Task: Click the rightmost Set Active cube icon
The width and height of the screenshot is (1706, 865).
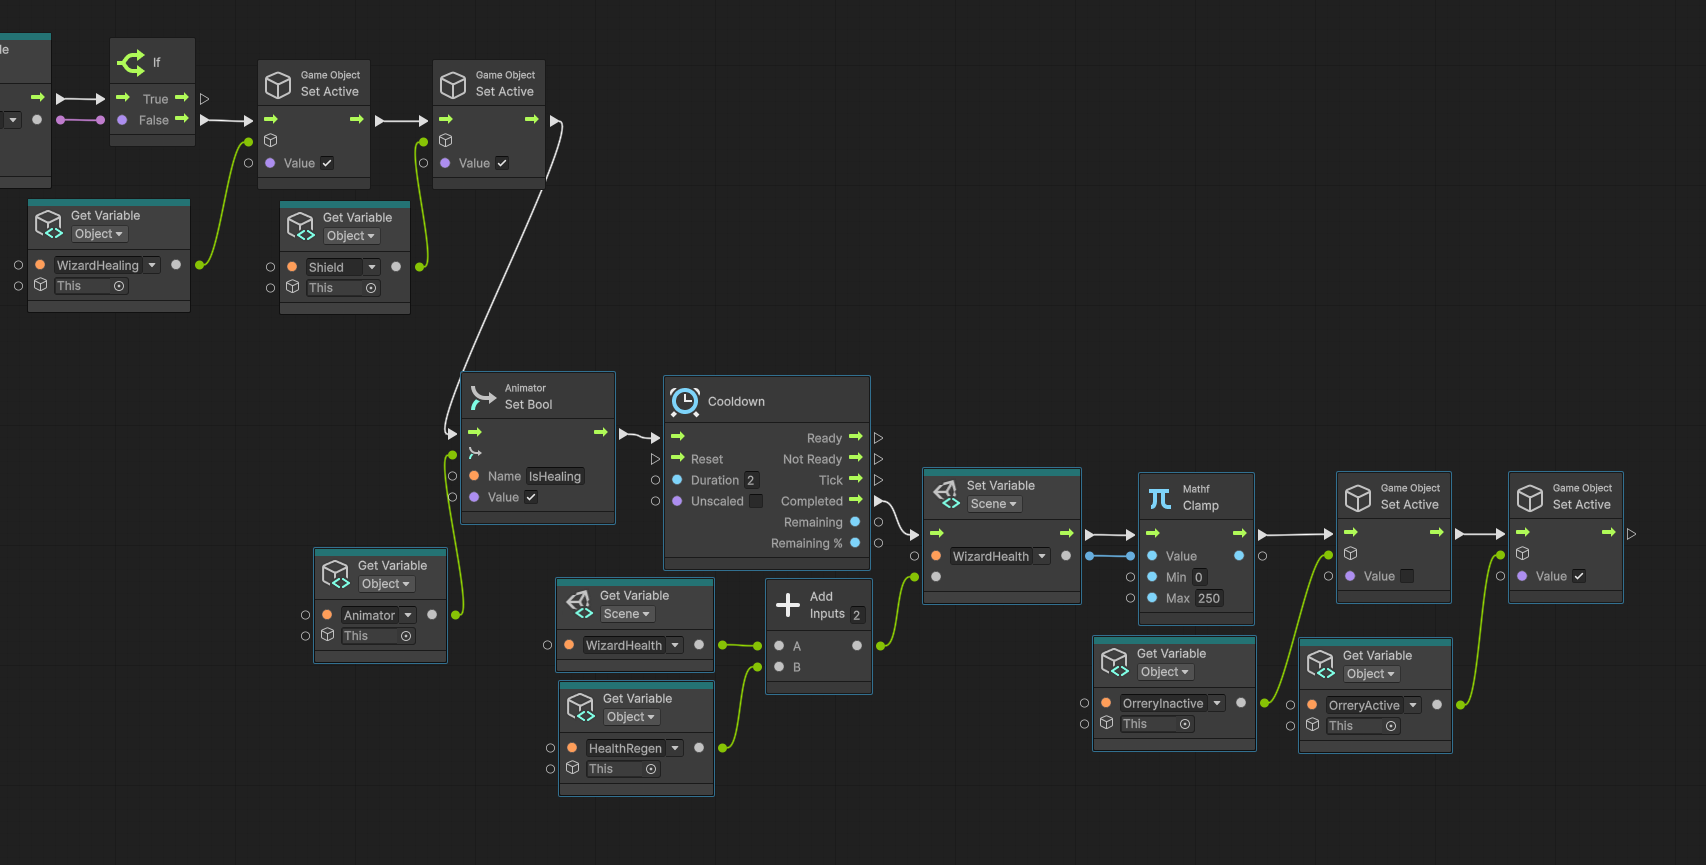Action: [x=1530, y=497]
